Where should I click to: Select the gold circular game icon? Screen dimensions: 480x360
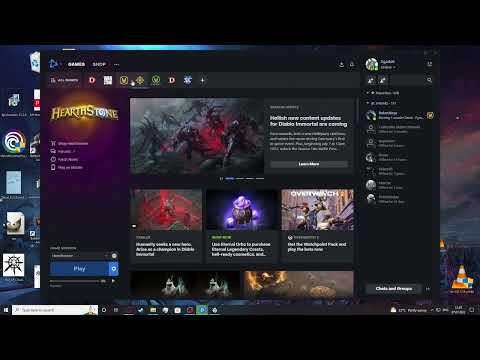click(x=124, y=80)
